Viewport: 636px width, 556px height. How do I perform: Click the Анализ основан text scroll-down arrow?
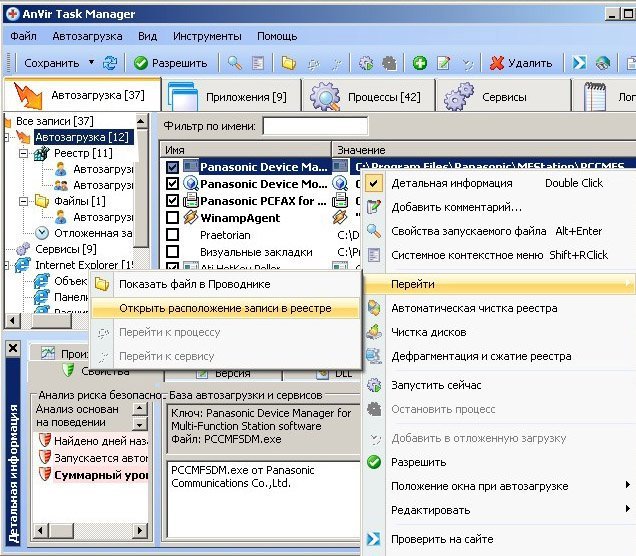coord(140,424)
